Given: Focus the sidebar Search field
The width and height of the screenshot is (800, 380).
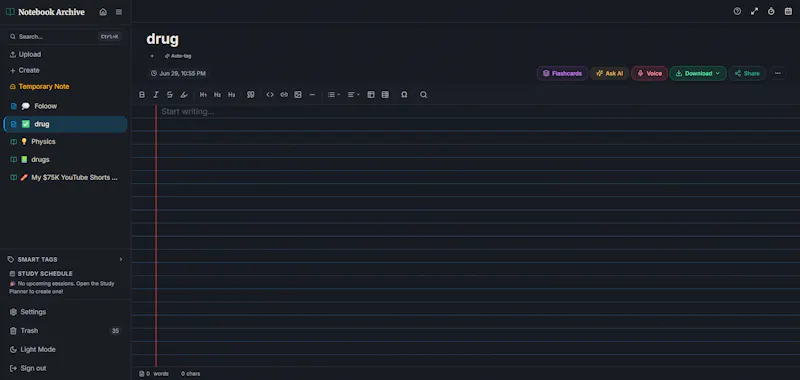Looking at the screenshot, I should coord(65,37).
